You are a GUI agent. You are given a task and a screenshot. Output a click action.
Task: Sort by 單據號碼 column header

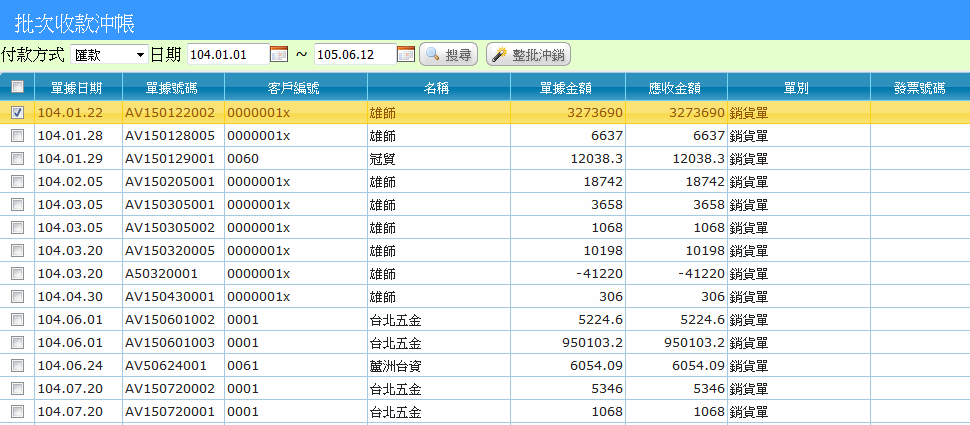click(173, 88)
